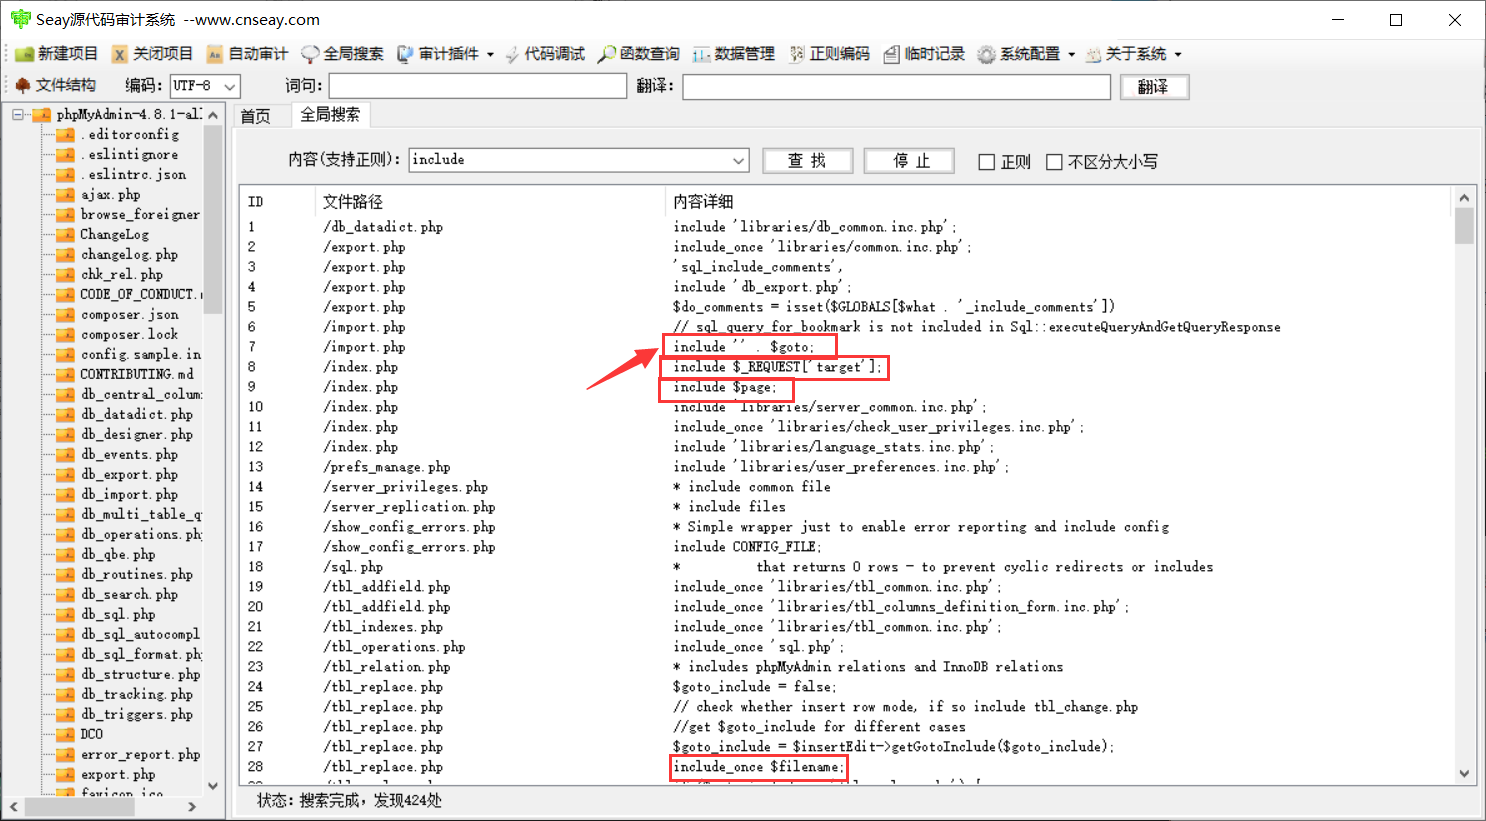Select db_export.php file in tree
1486x821 pixels.
[129, 474]
